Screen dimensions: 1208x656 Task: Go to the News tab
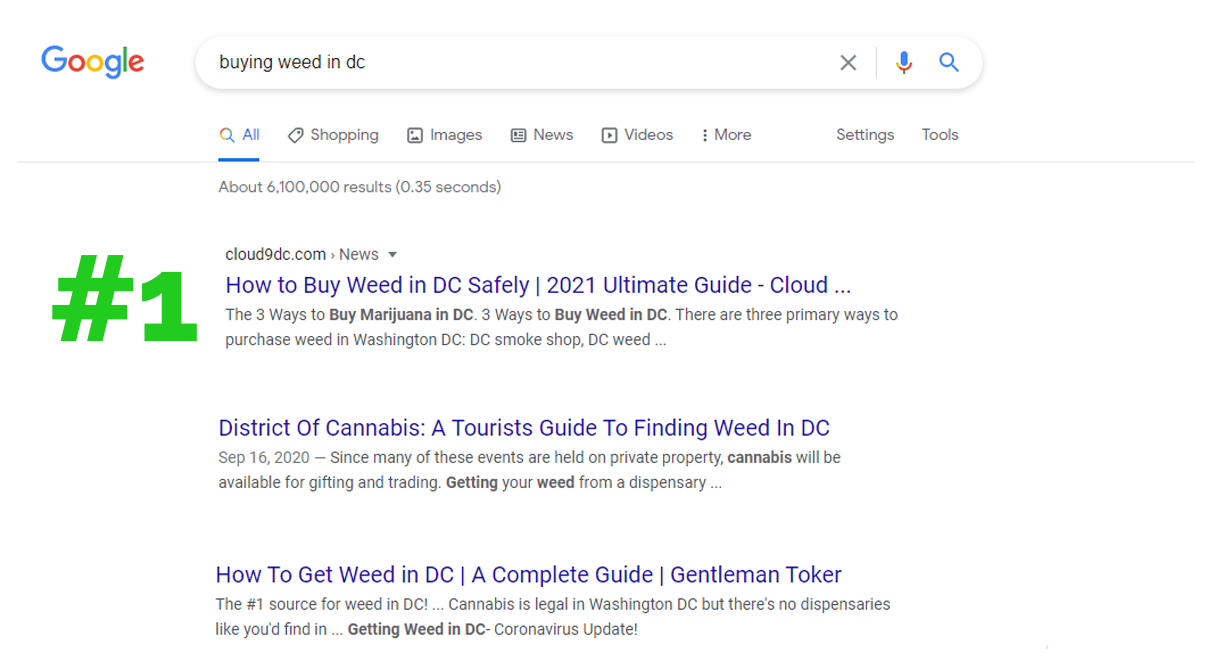coord(542,135)
